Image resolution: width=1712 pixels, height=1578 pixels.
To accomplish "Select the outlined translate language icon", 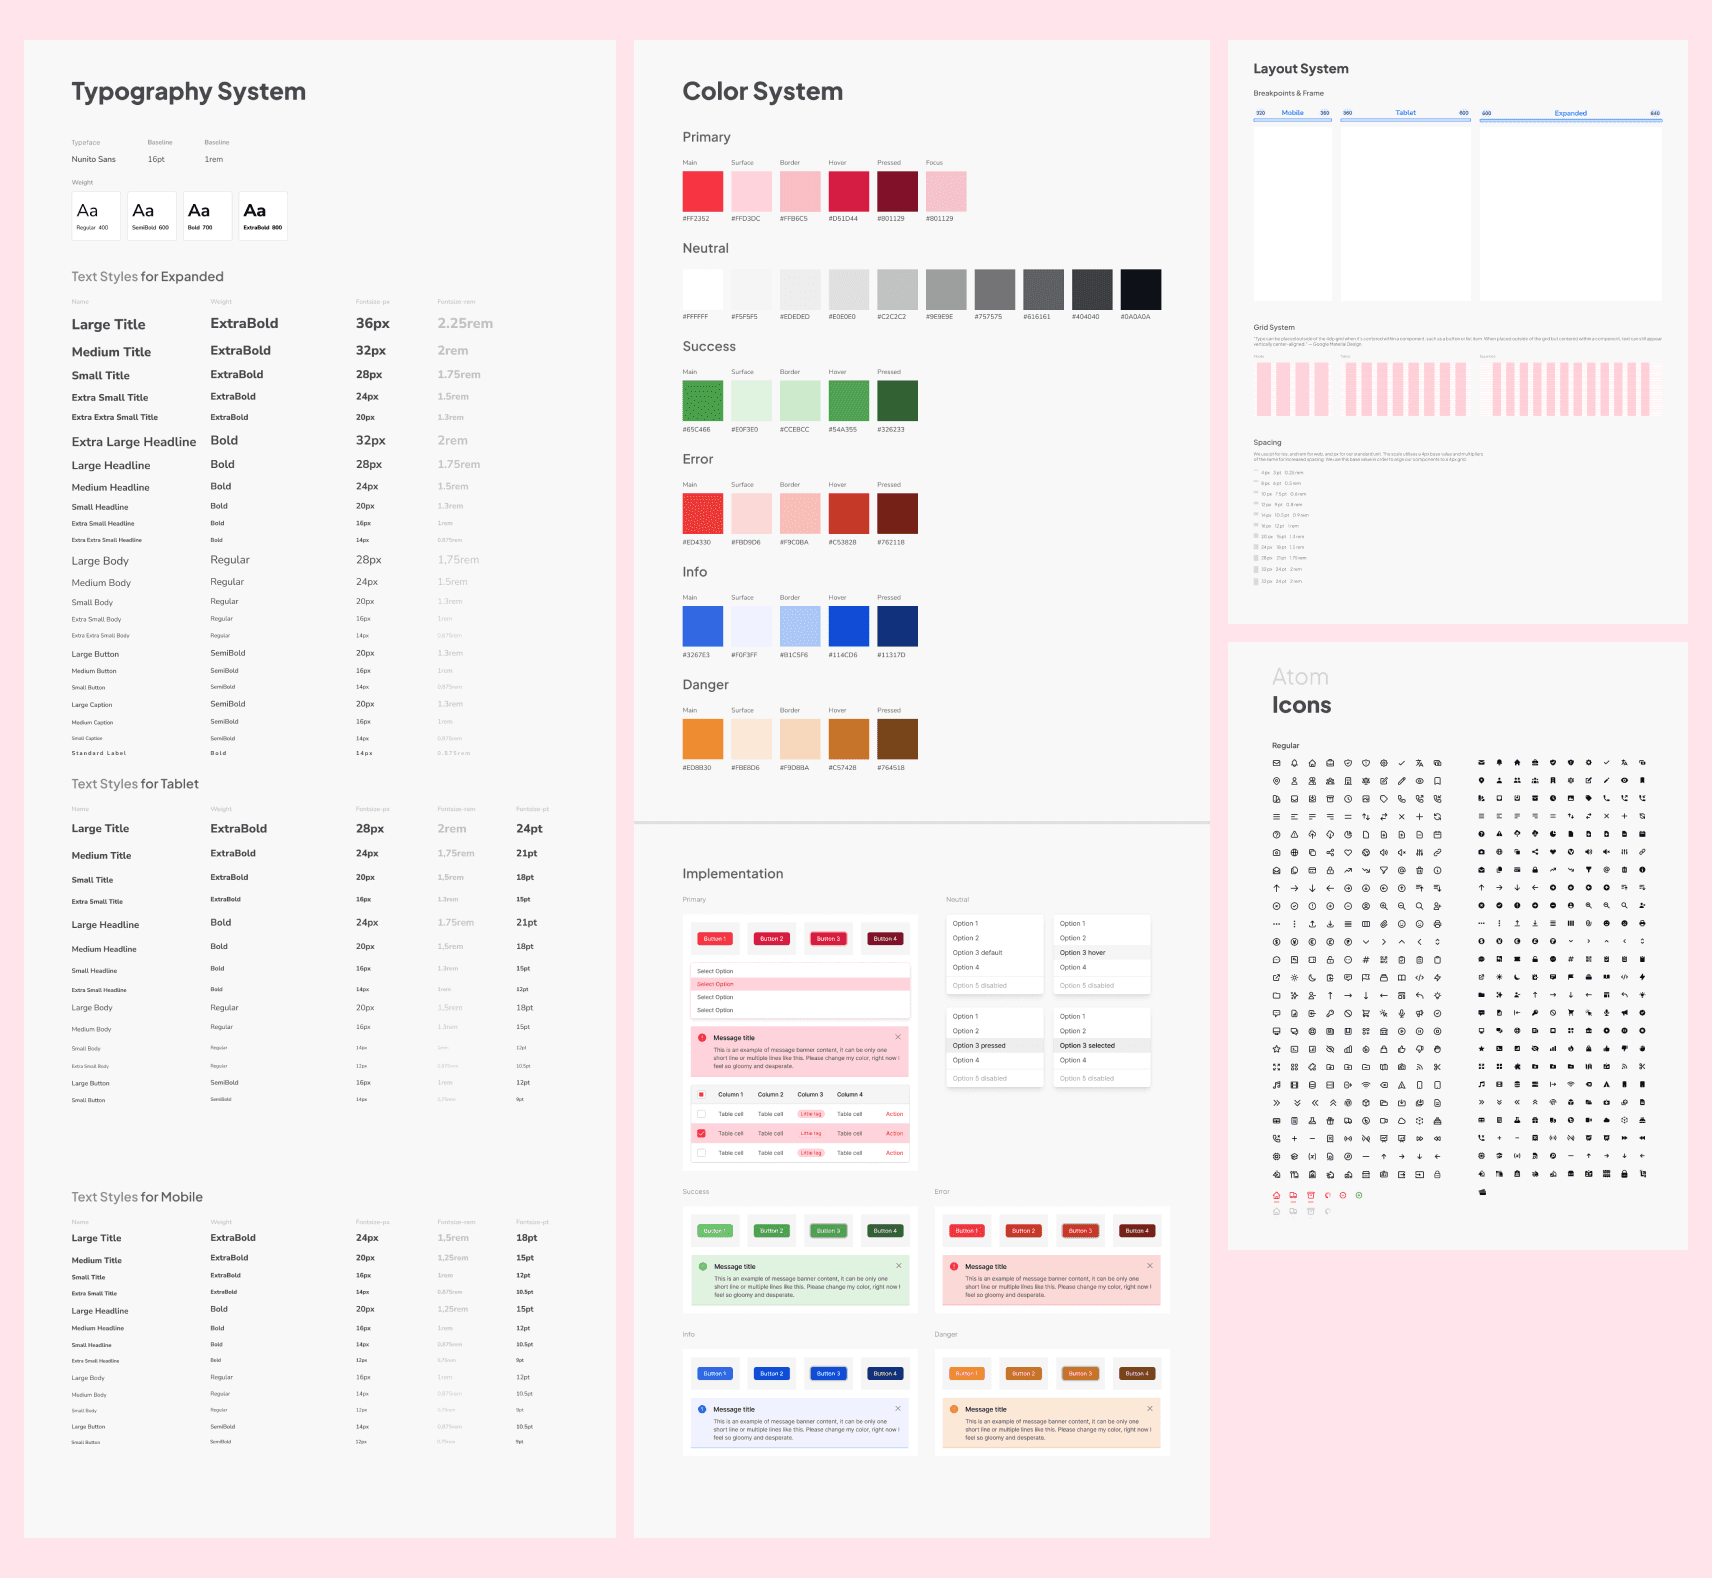I will [x=1419, y=763].
